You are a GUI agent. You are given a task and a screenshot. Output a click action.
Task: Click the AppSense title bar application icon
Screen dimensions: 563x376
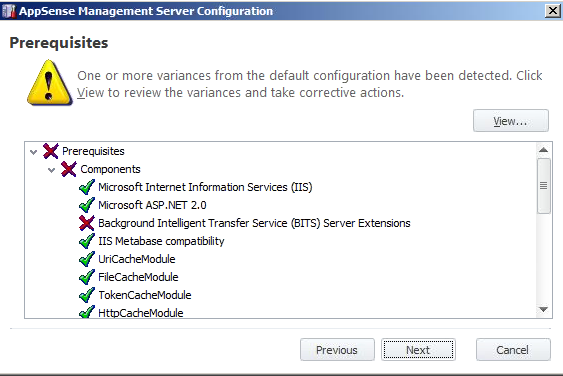click(x=9, y=11)
